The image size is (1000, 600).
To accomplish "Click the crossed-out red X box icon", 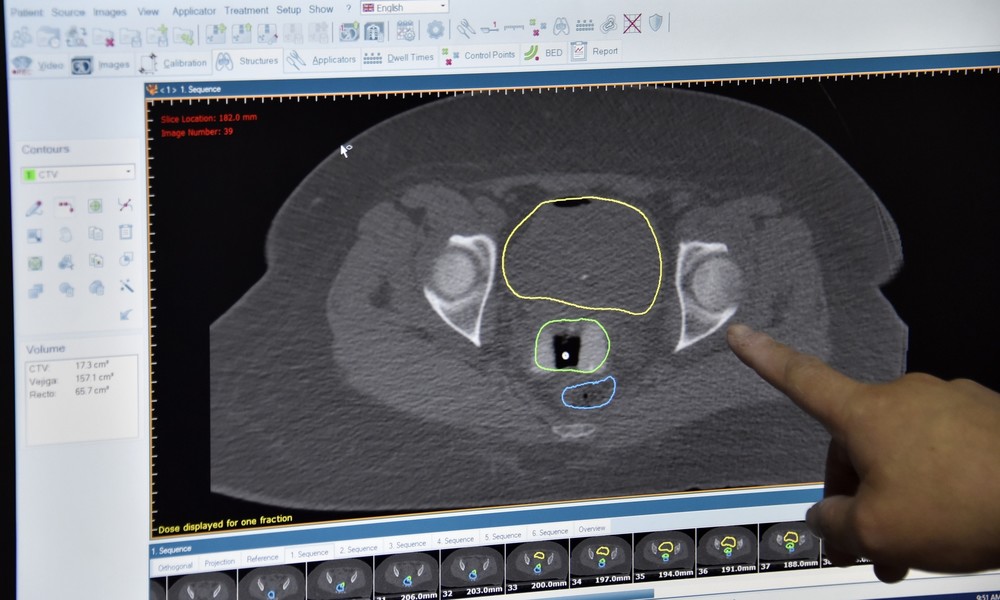I will click(632, 24).
